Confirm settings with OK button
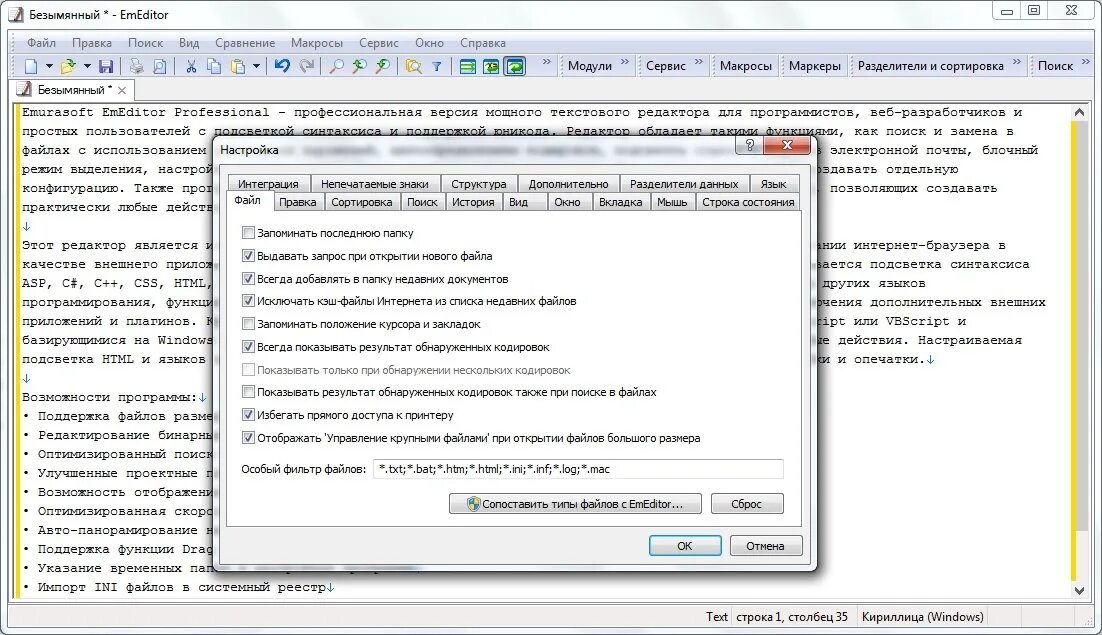Image resolution: width=1102 pixels, height=635 pixels. (x=685, y=546)
